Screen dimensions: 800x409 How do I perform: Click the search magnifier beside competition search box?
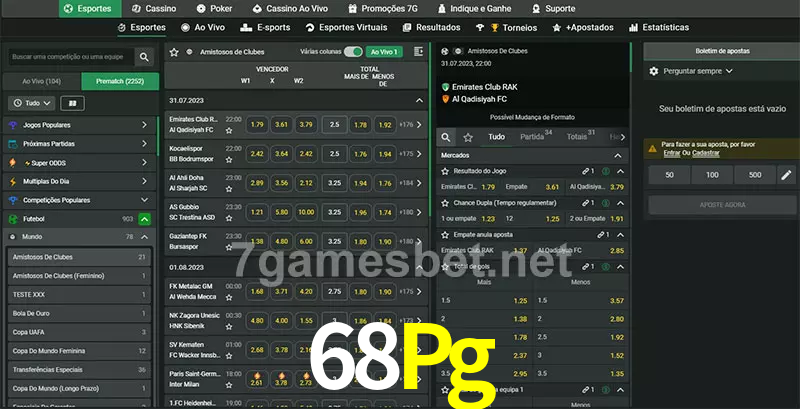click(x=145, y=58)
